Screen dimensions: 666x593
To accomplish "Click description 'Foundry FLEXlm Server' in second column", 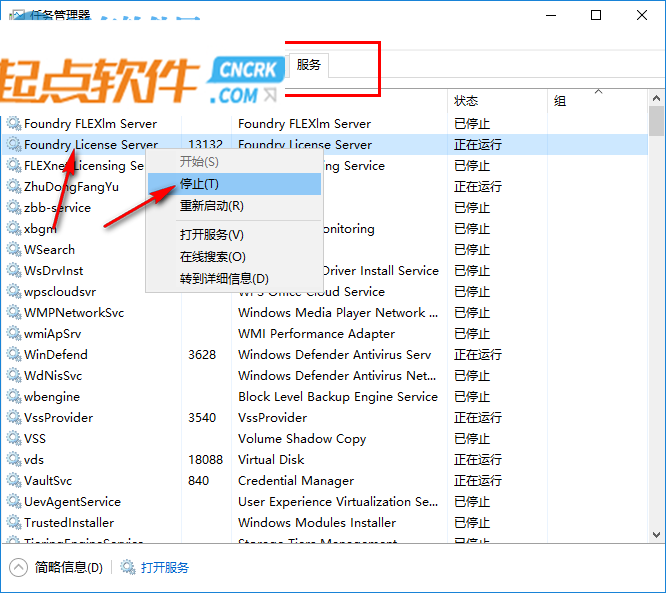I will [305, 124].
